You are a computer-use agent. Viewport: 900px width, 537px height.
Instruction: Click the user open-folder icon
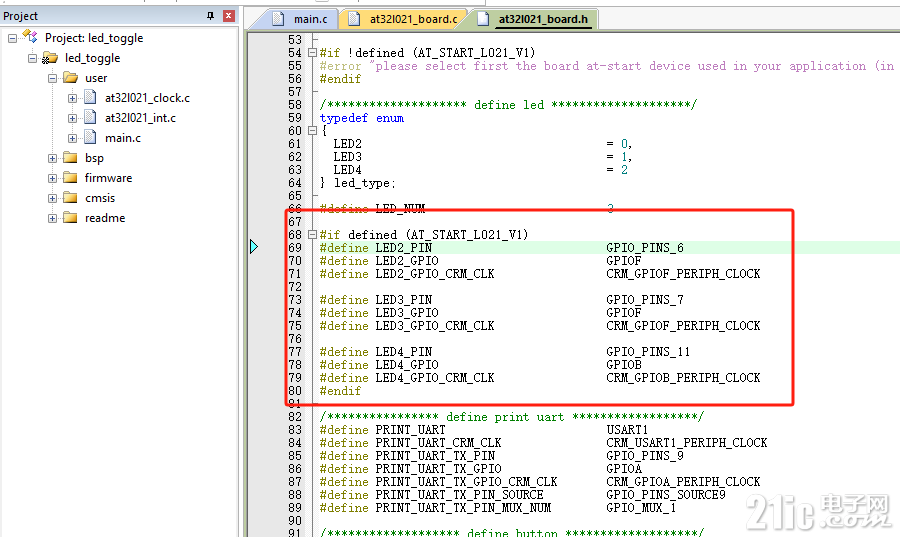click(71, 77)
